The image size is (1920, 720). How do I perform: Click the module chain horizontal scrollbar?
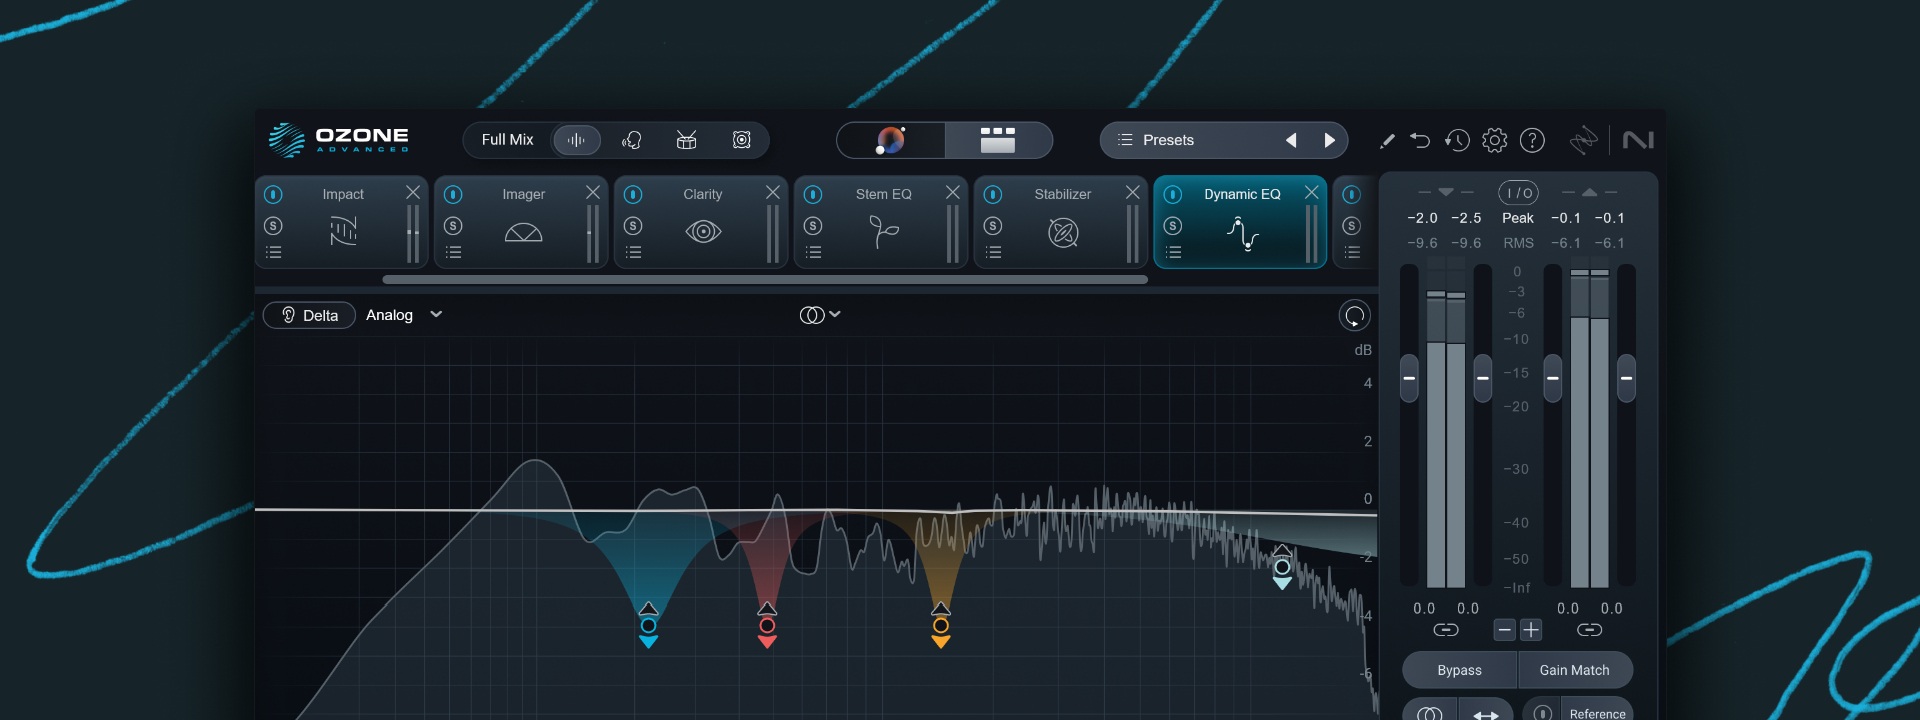[x=765, y=280]
